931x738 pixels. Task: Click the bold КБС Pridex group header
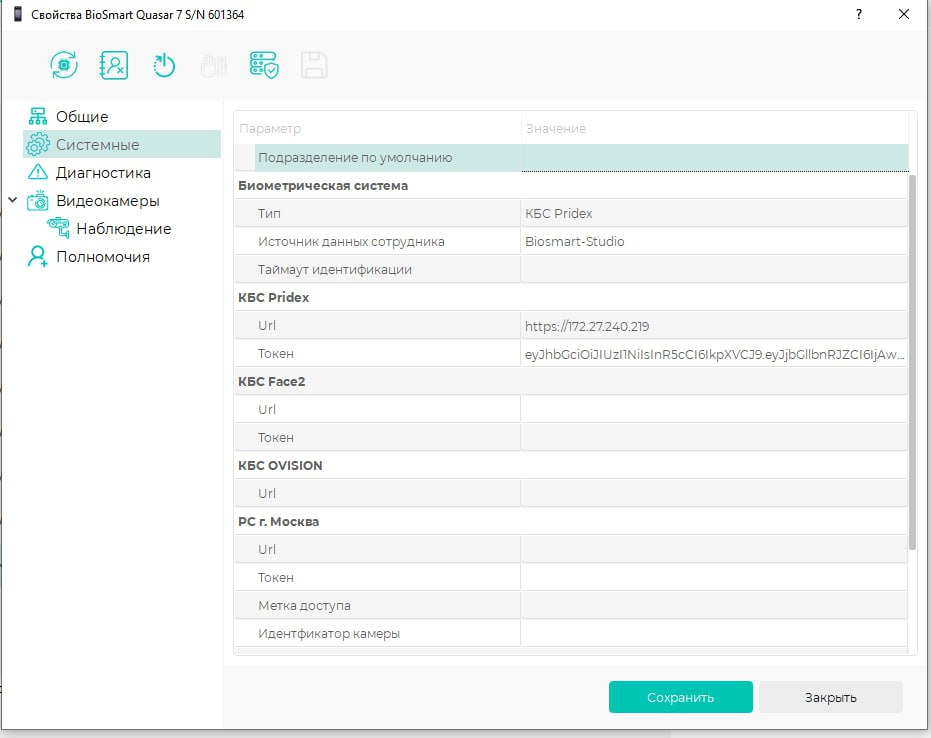274,297
